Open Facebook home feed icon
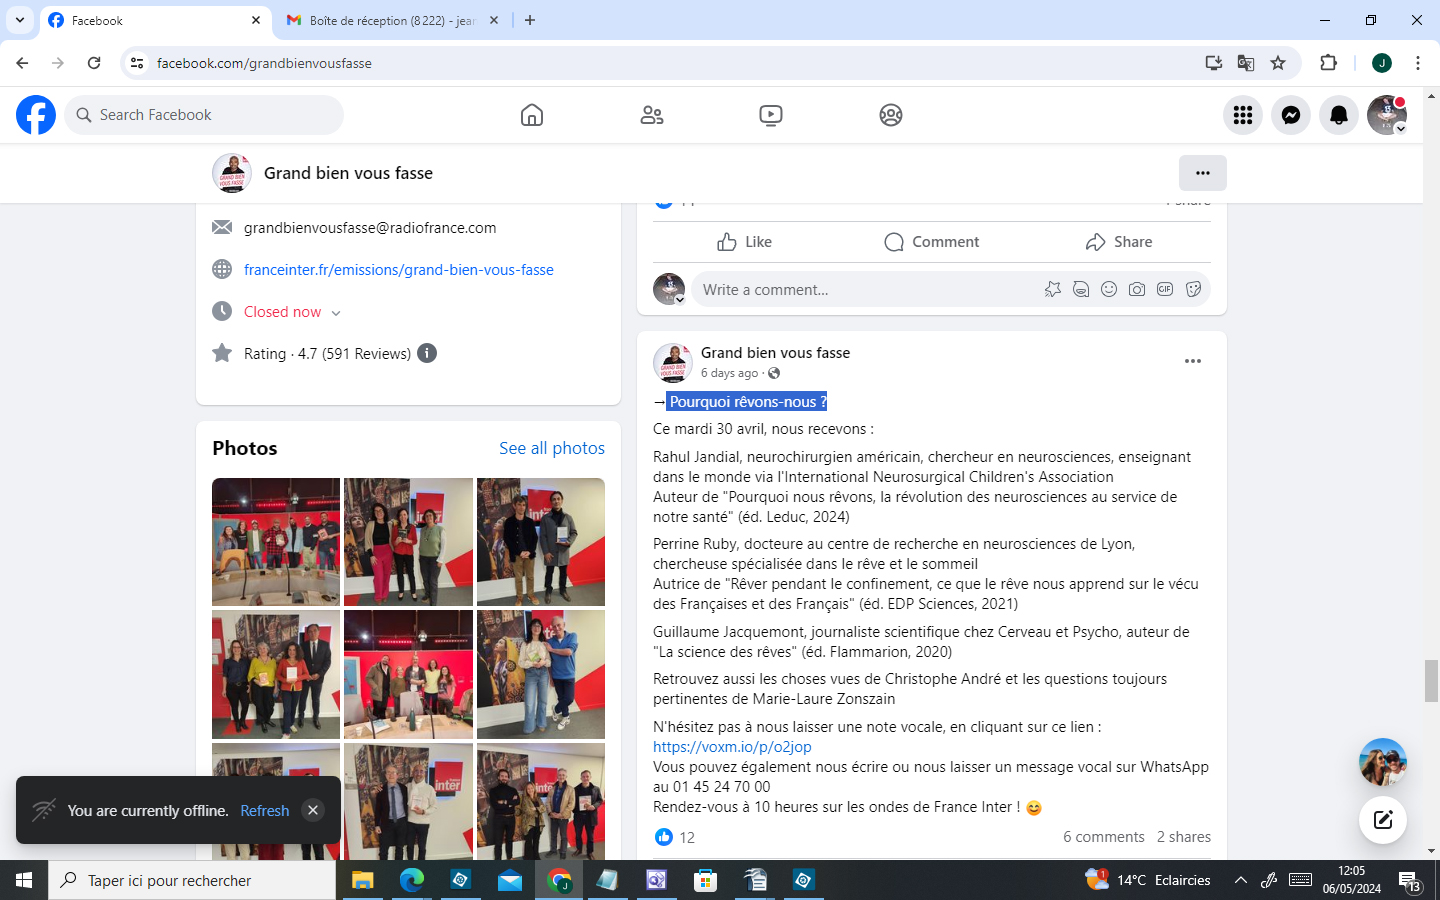Screen dimensions: 1440x900 point(532,115)
